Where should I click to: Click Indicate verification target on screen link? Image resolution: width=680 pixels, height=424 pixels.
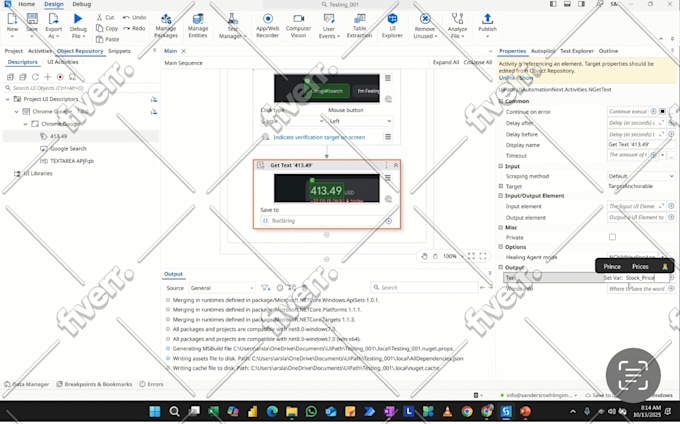[319, 137]
